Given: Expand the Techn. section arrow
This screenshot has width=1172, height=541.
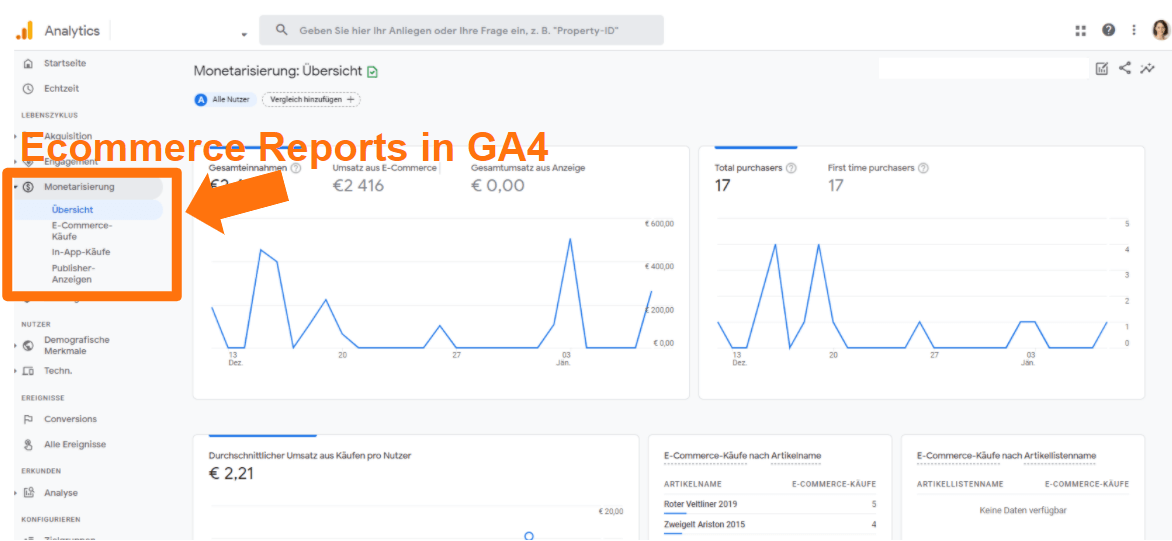Looking at the screenshot, I should pyautogui.click(x=16, y=371).
